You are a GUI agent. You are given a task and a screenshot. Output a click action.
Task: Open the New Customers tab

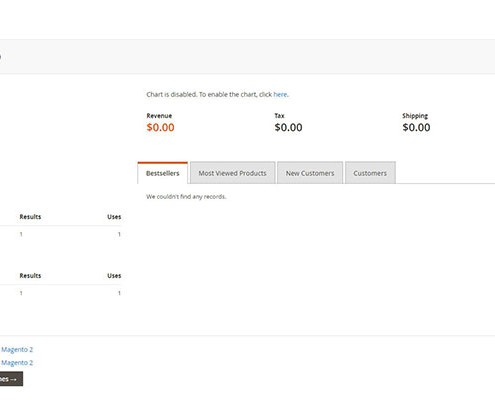tap(310, 173)
